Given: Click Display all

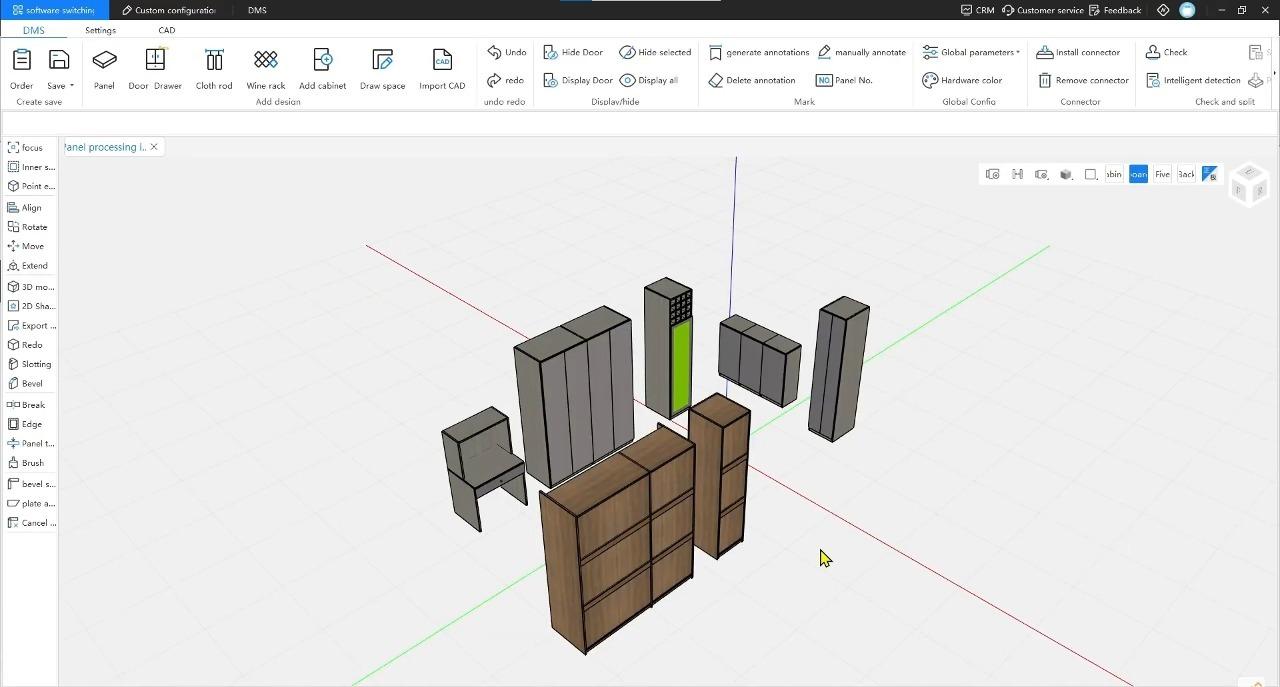Looking at the screenshot, I should point(649,80).
